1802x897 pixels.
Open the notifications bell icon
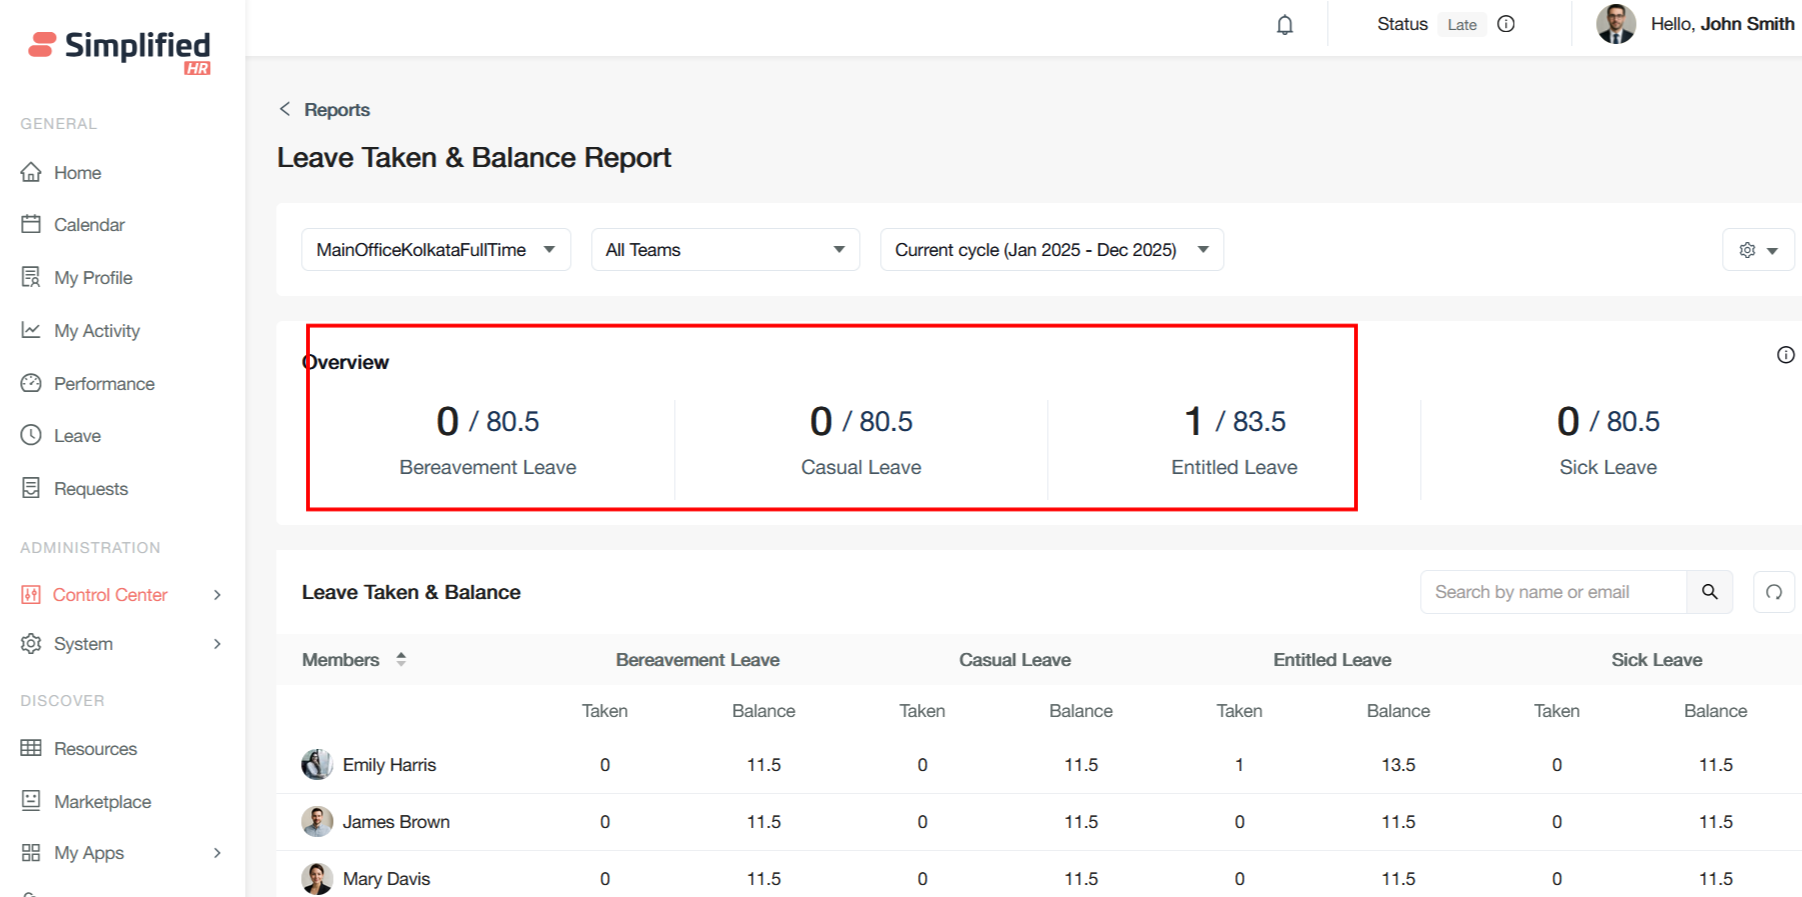pyautogui.click(x=1284, y=25)
